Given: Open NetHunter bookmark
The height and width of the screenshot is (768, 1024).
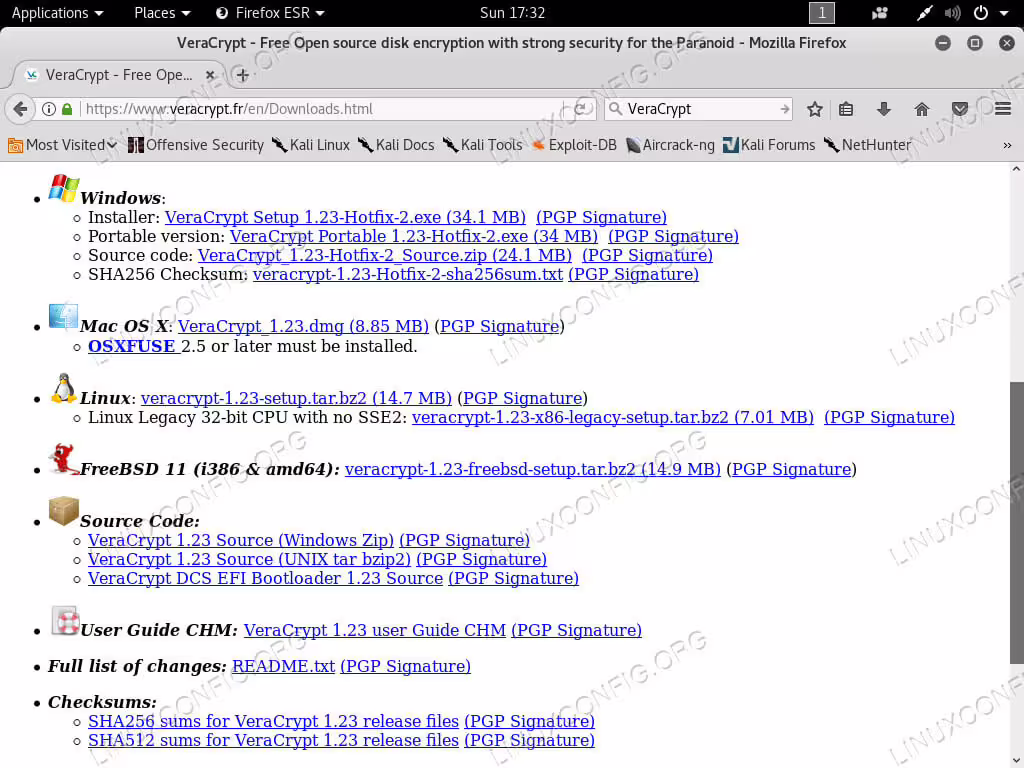Looking at the screenshot, I should pyautogui.click(x=867, y=145).
